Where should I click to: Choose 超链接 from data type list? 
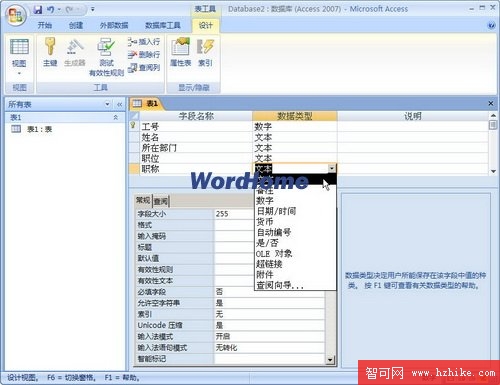295,264
